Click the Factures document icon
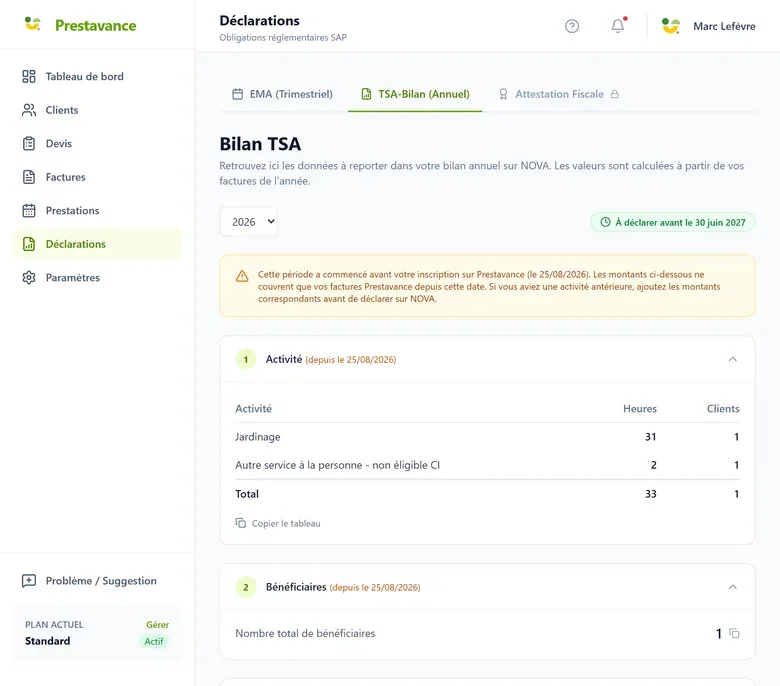Image resolution: width=780 pixels, height=686 pixels. [29, 177]
